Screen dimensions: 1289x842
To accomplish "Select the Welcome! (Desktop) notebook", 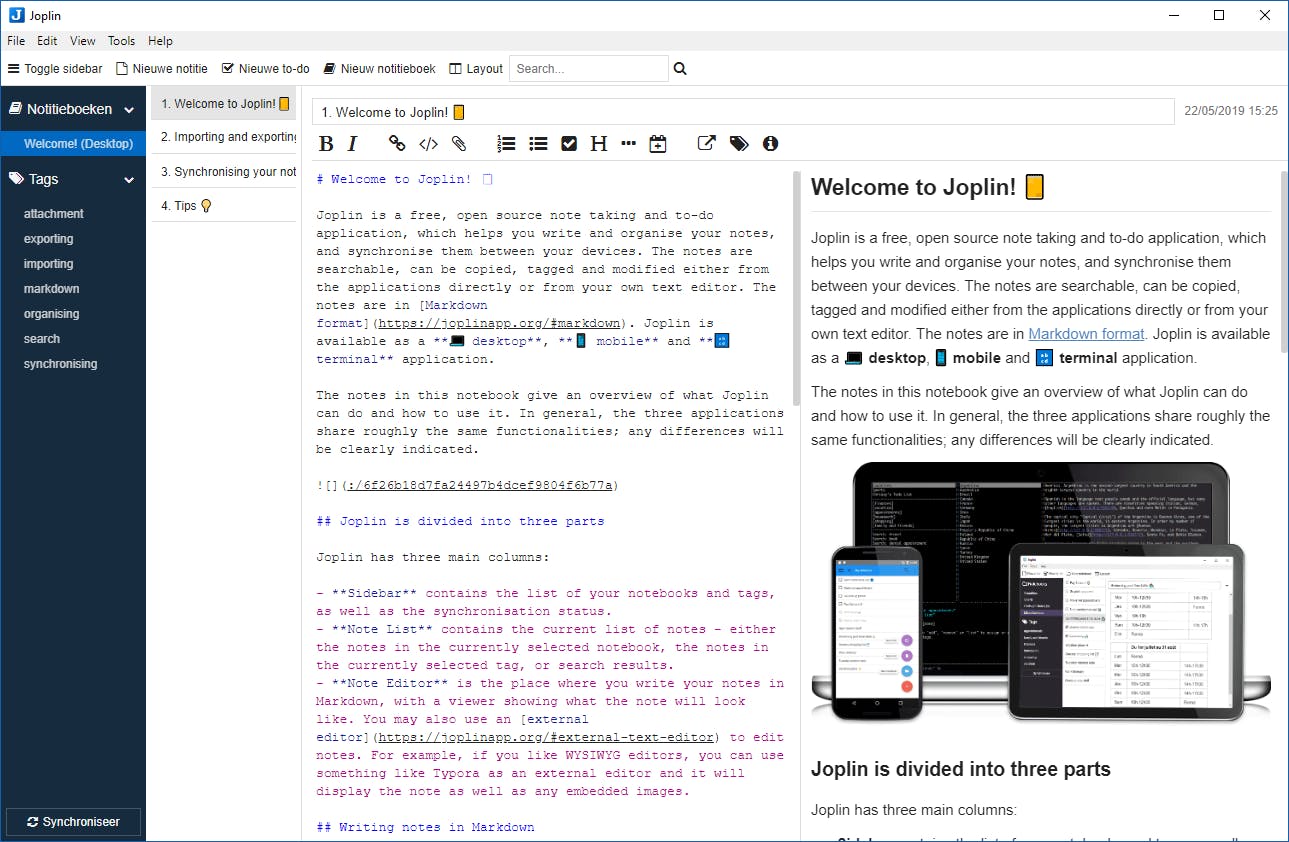I will (x=73, y=143).
